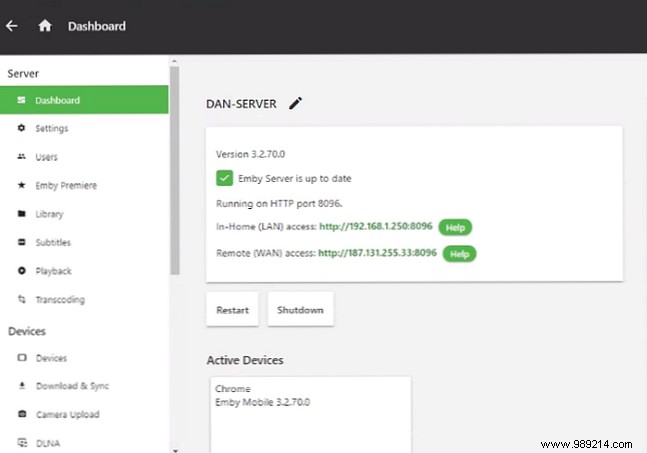Image resolution: width=647 pixels, height=453 pixels.
Task: Click the sidebar scrollbar up arrow
Action: coord(175,61)
